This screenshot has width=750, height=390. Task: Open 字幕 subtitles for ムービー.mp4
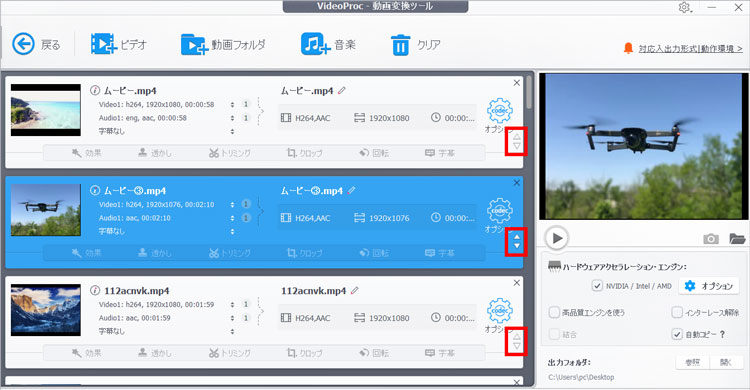(440, 153)
